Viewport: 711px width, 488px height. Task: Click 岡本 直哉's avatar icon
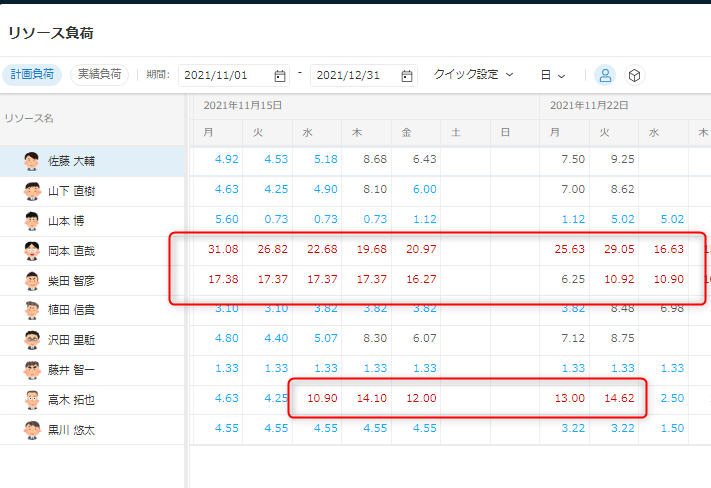[x=31, y=250]
